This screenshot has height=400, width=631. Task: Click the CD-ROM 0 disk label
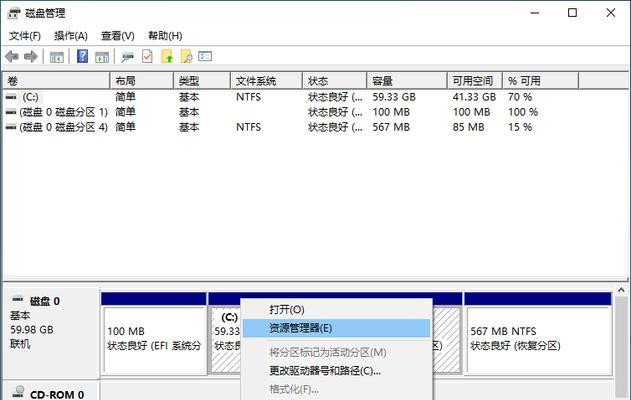click(x=51, y=391)
